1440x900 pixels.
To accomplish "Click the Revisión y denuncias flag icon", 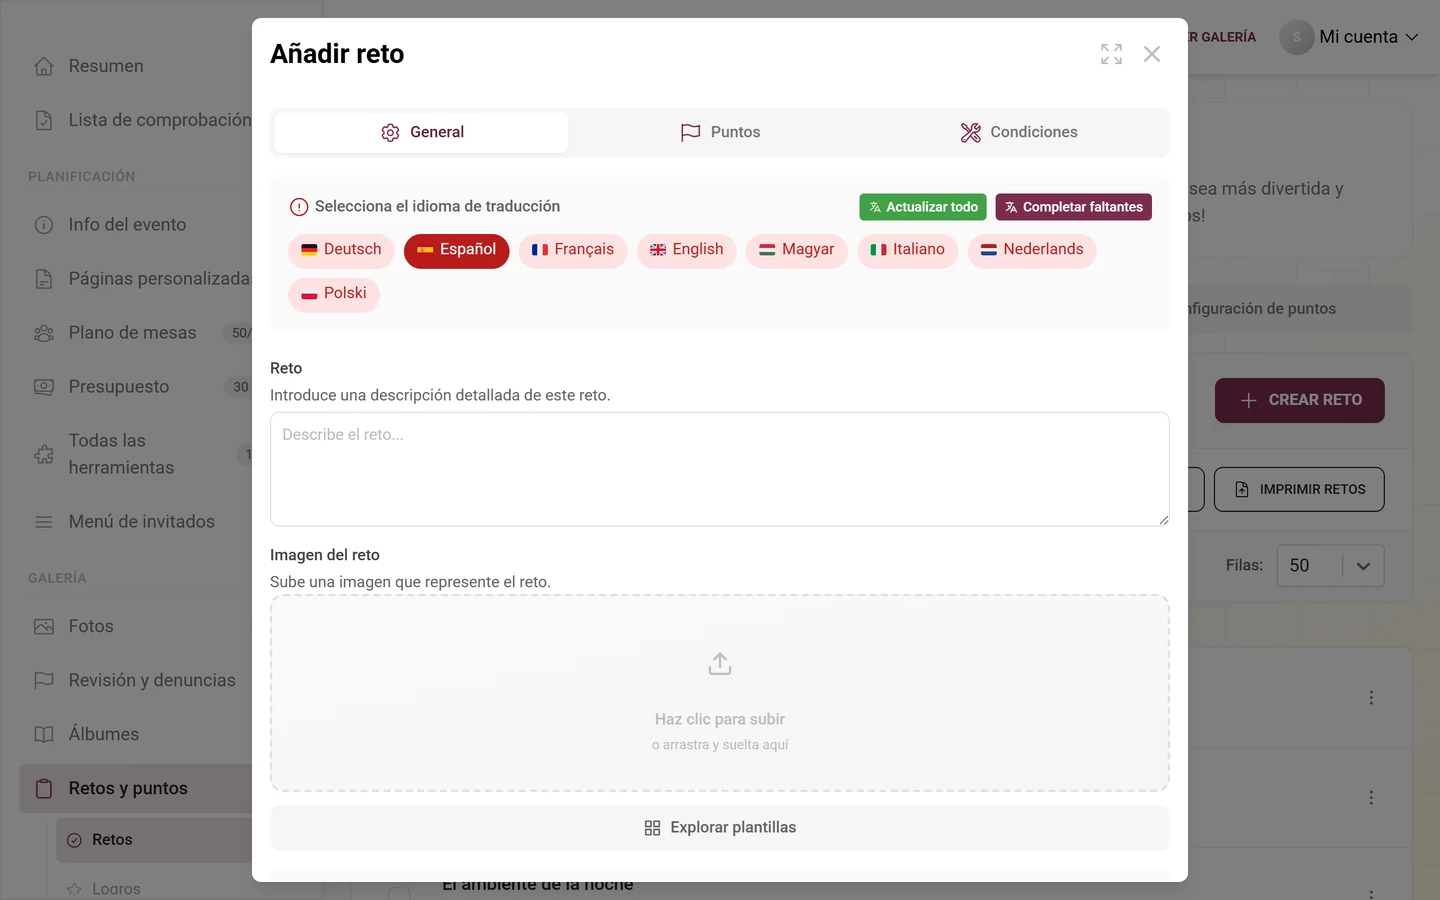I will (x=44, y=680).
